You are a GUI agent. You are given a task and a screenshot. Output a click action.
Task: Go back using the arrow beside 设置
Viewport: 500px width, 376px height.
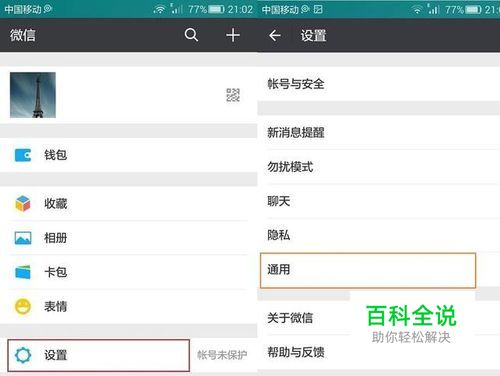[x=275, y=35]
